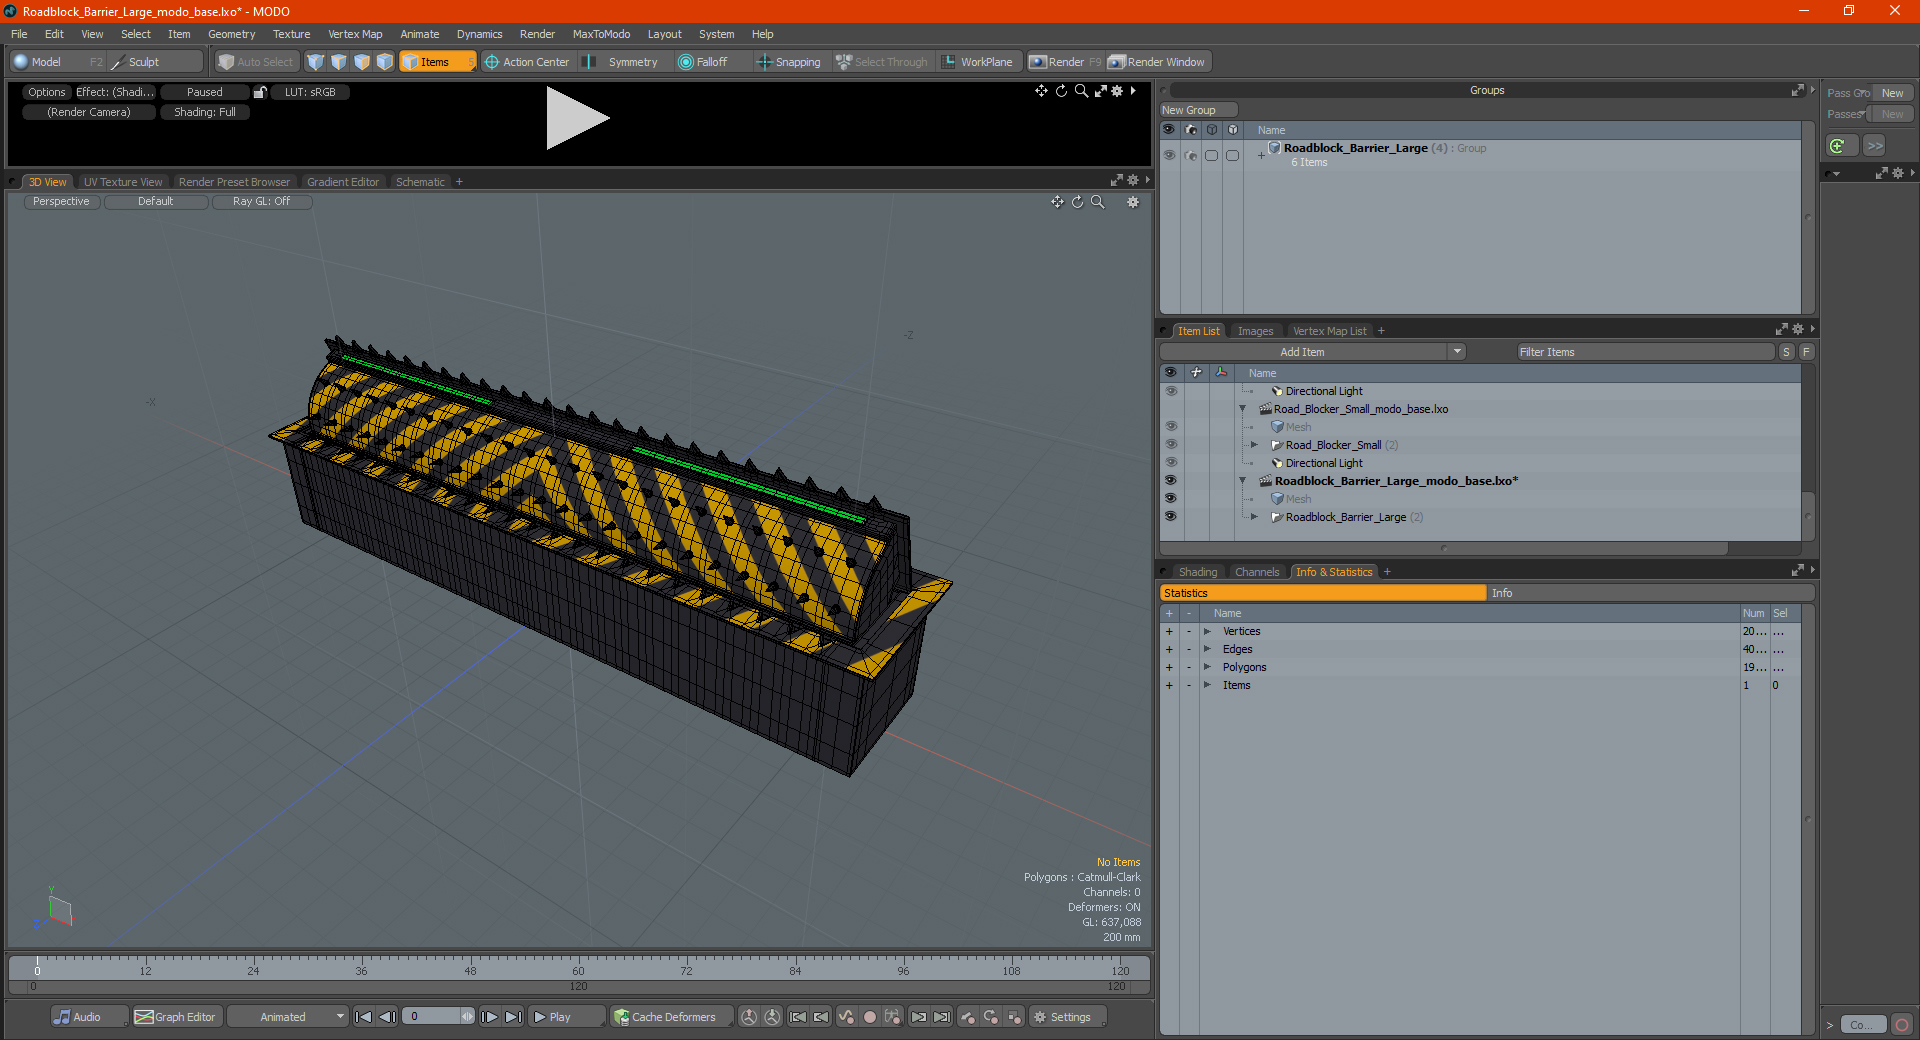Go to the first frame

(x=364, y=1017)
